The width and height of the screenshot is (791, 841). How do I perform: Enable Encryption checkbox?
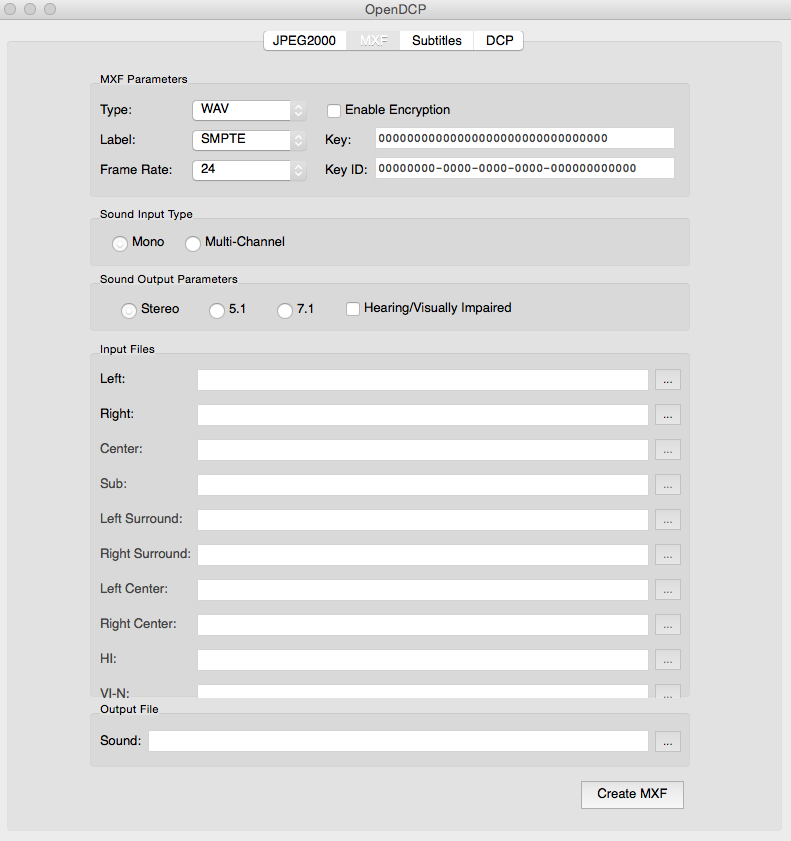pyautogui.click(x=334, y=110)
